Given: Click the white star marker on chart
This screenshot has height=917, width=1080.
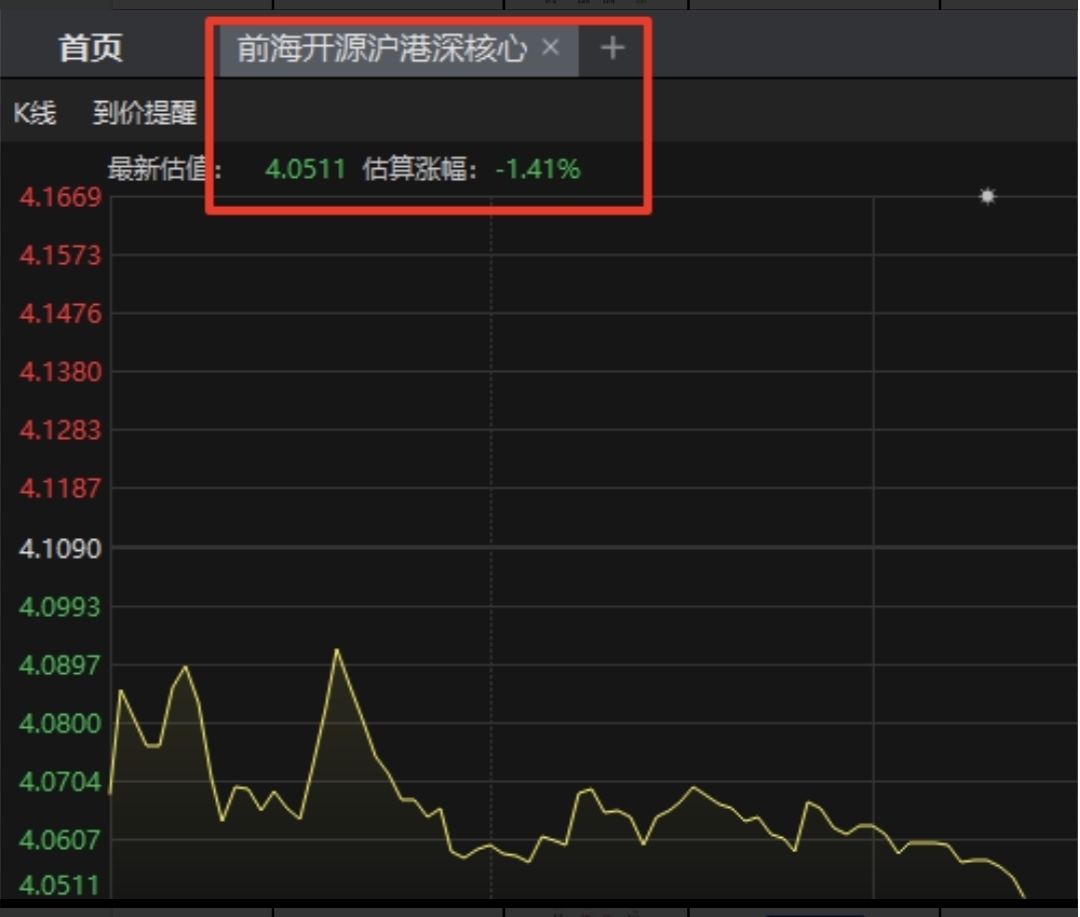Looking at the screenshot, I should pyautogui.click(x=987, y=196).
